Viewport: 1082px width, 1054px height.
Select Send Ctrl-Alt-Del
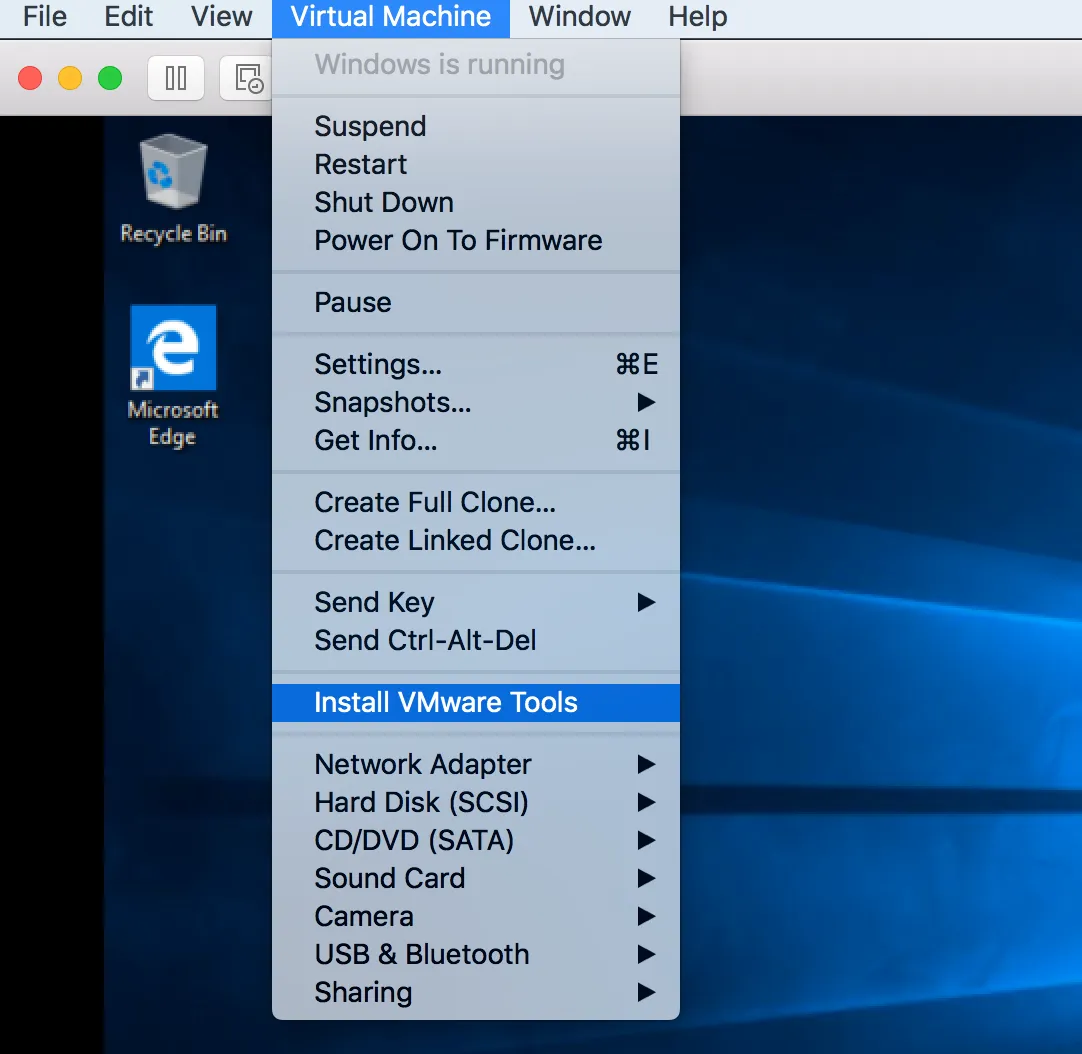[476, 641]
